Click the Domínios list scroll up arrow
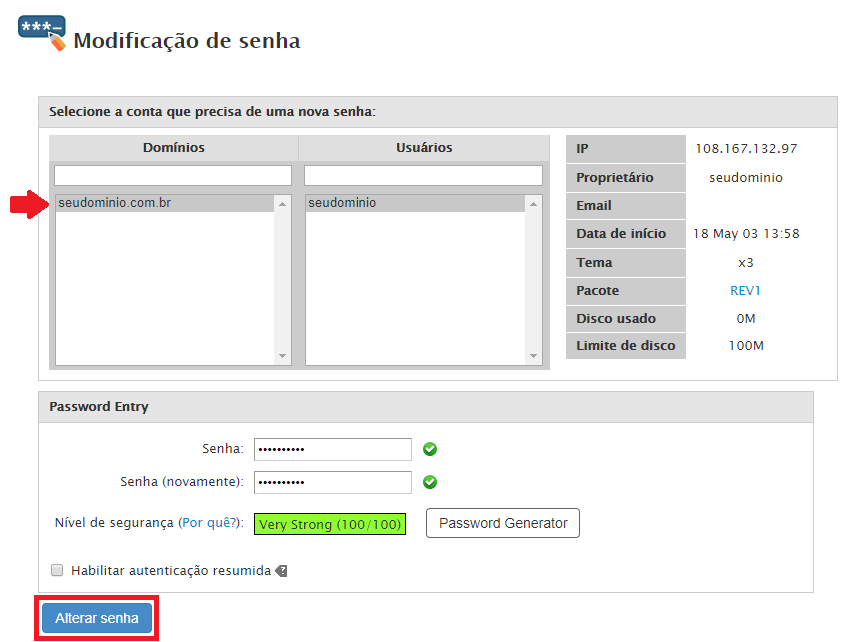The width and height of the screenshot is (844, 642). click(x=282, y=204)
